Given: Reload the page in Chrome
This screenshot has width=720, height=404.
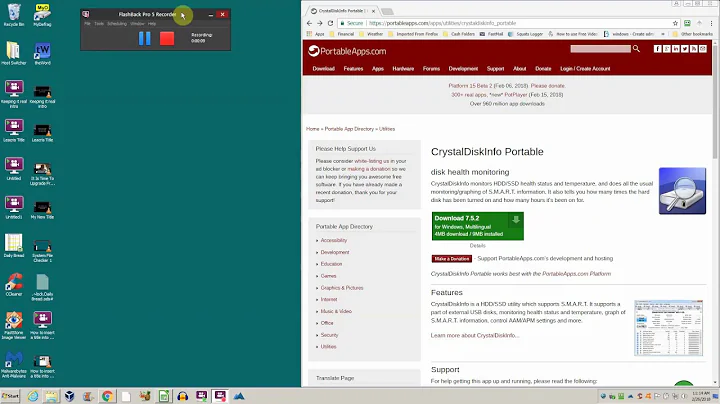Looking at the screenshot, I should coord(330,23).
